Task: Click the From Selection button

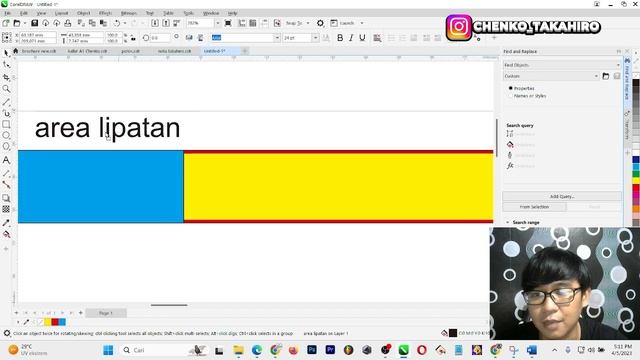Action: 534,207
